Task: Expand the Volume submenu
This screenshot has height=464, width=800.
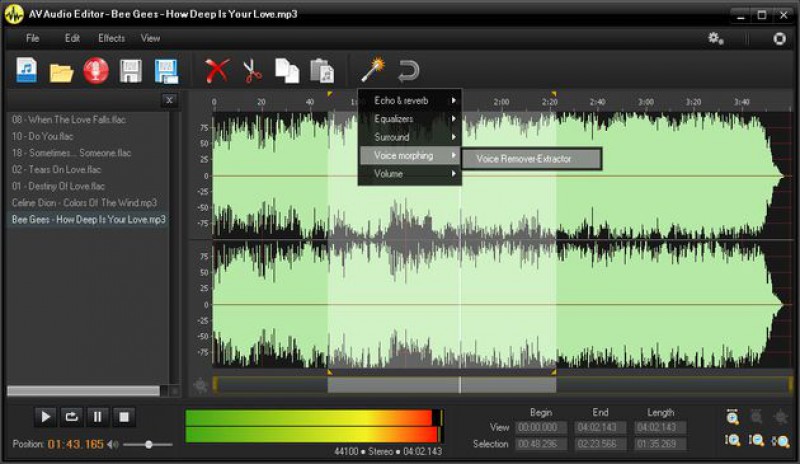Action: [x=410, y=174]
